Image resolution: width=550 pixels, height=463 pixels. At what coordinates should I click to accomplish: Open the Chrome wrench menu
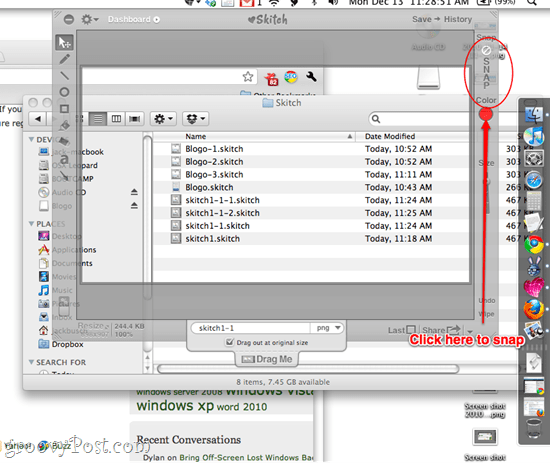click(311, 76)
